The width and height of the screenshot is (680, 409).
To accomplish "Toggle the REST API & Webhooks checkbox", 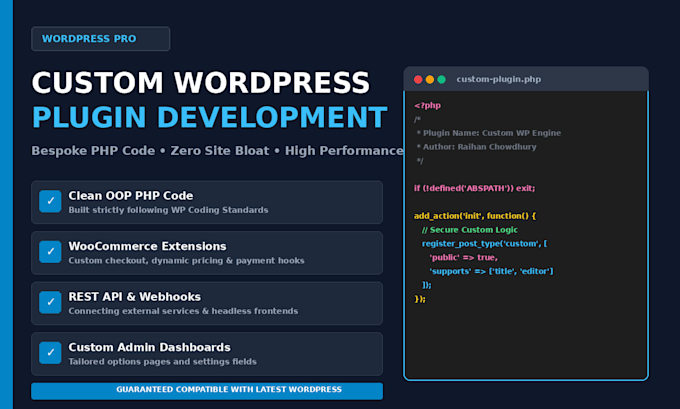I will [x=50, y=302].
